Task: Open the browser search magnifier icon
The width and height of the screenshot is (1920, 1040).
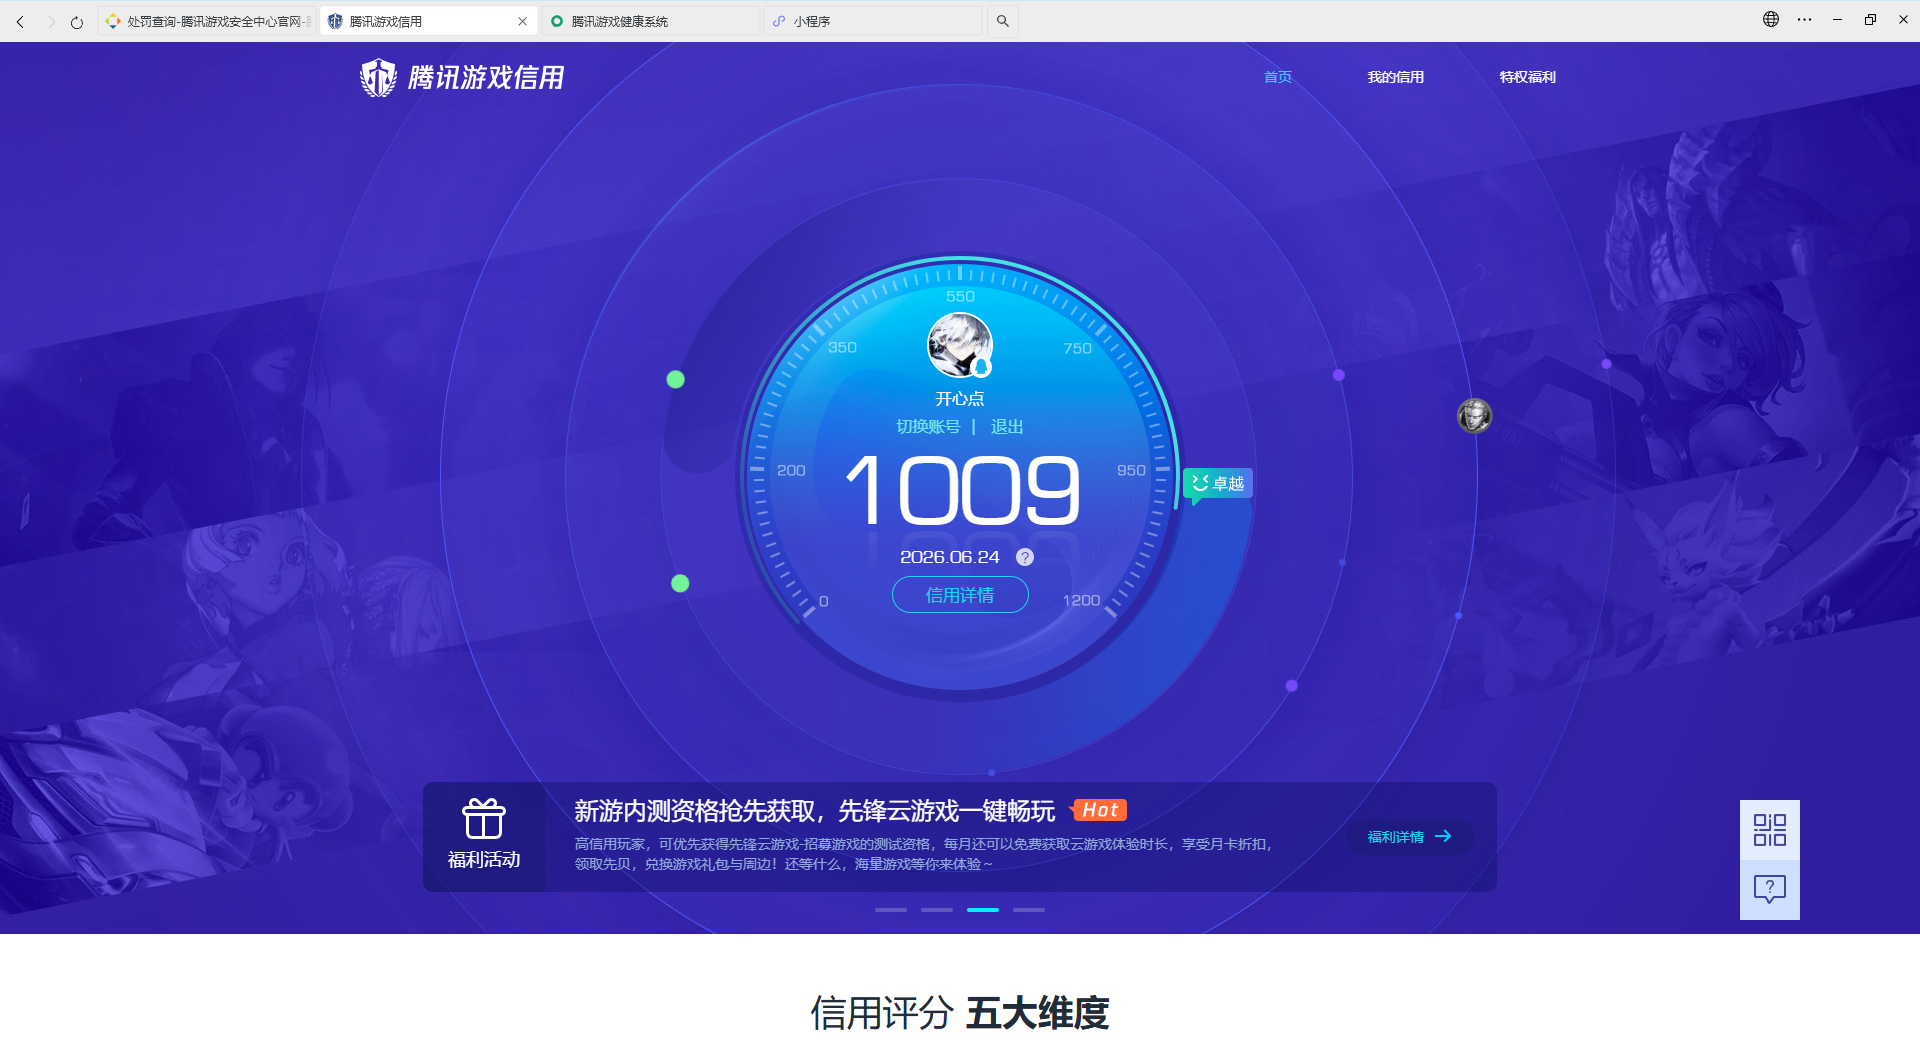Action: 1002,21
